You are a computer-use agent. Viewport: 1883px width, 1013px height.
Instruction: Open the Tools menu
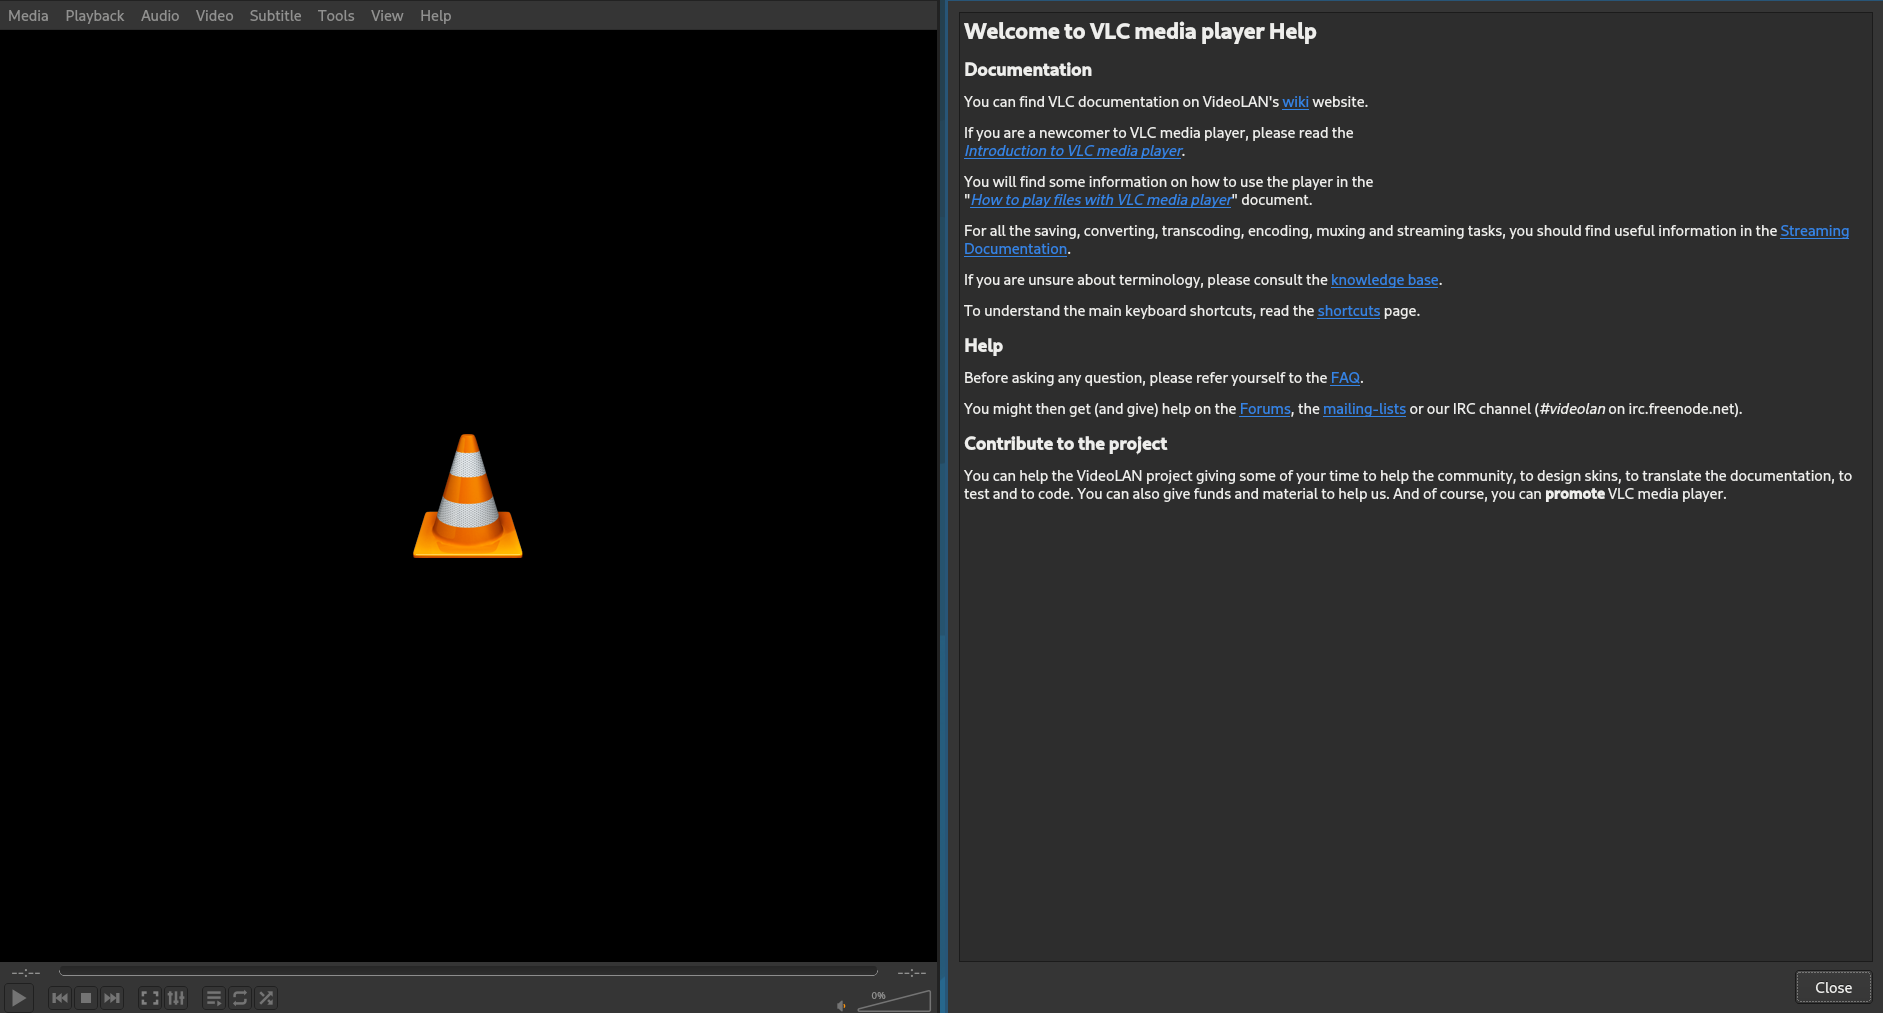tap(336, 16)
